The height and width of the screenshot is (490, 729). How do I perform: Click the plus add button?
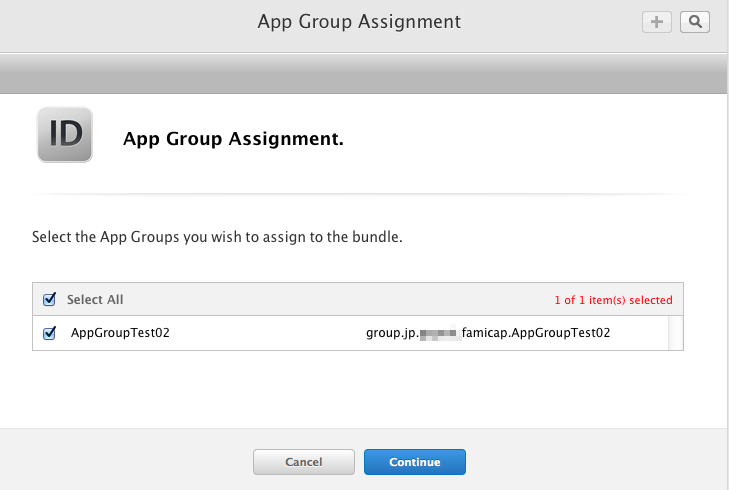656,22
